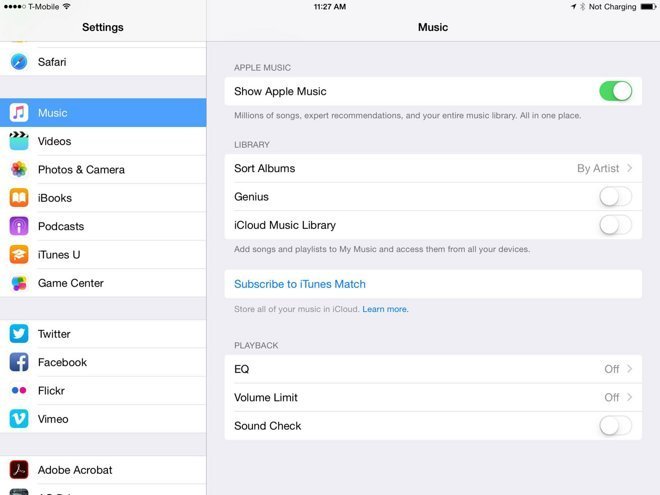Expand the EQ setting chevron
660x495 pixels.
coord(630,369)
